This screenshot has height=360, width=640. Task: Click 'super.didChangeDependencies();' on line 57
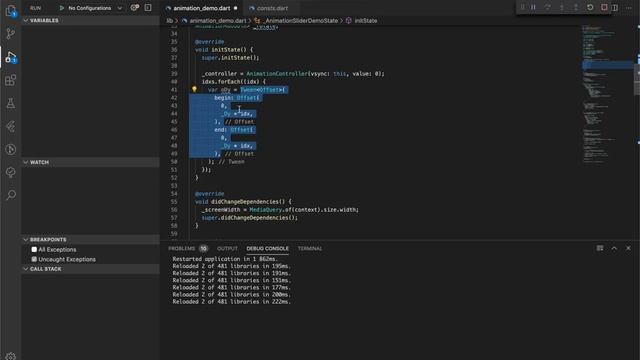249,218
